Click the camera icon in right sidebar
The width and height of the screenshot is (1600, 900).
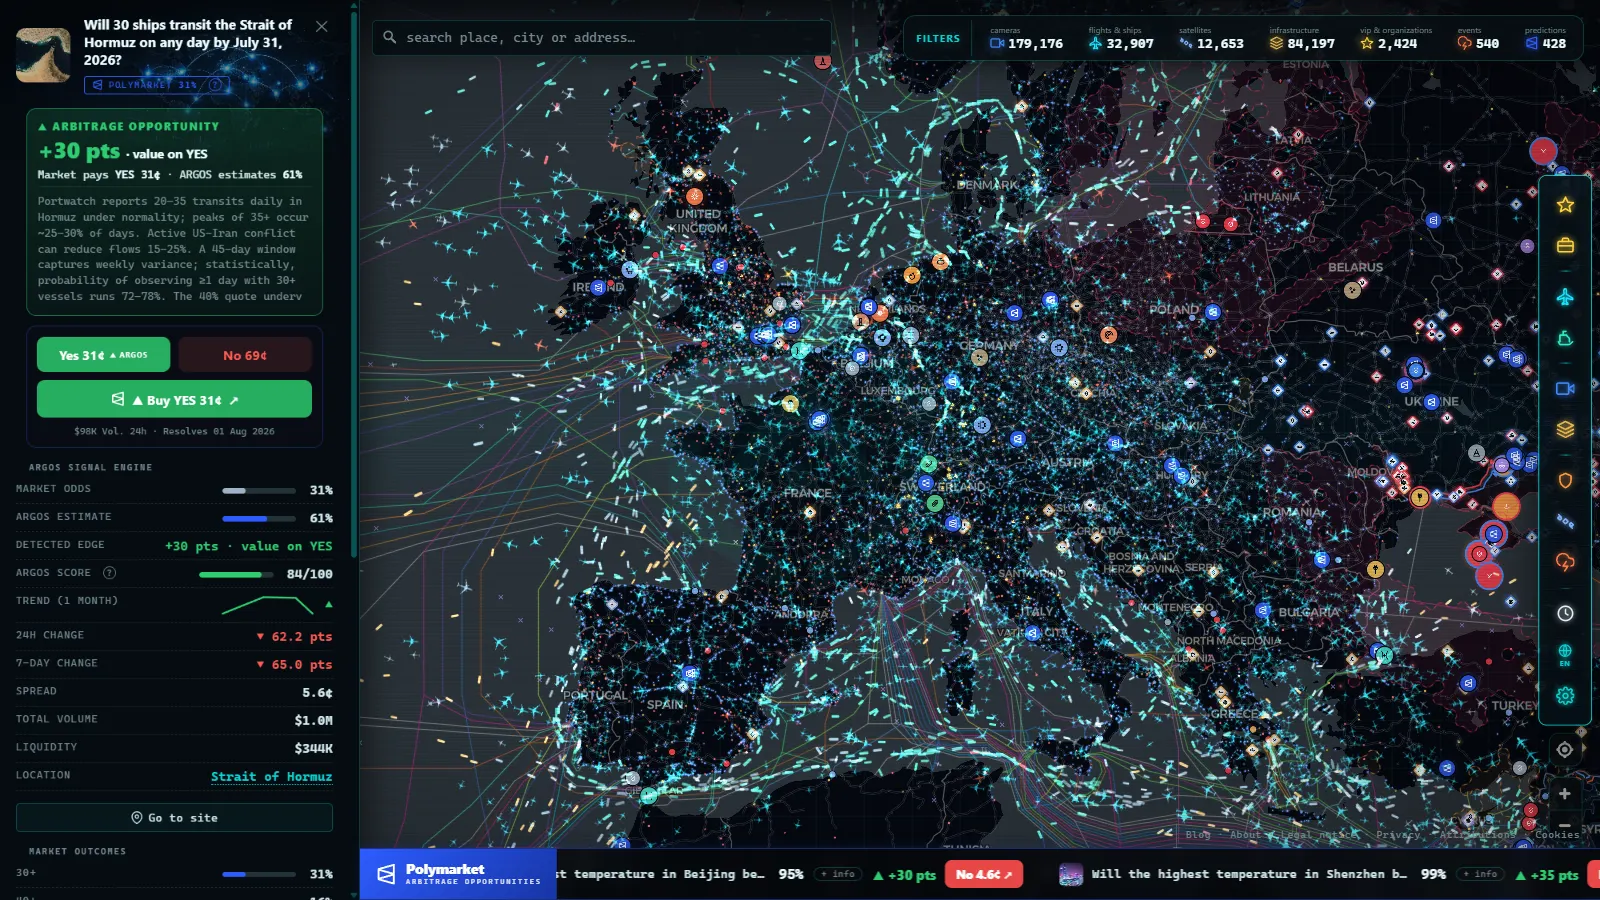pyautogui.click(x=1565, y=388)
